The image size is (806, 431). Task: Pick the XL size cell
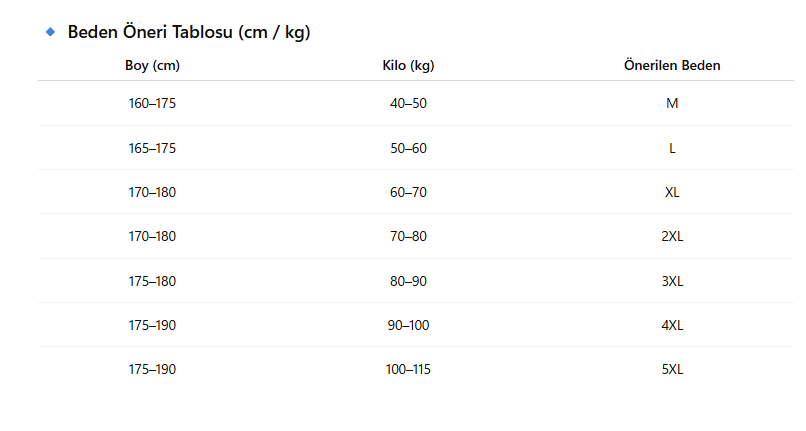(x=672, y=192)
